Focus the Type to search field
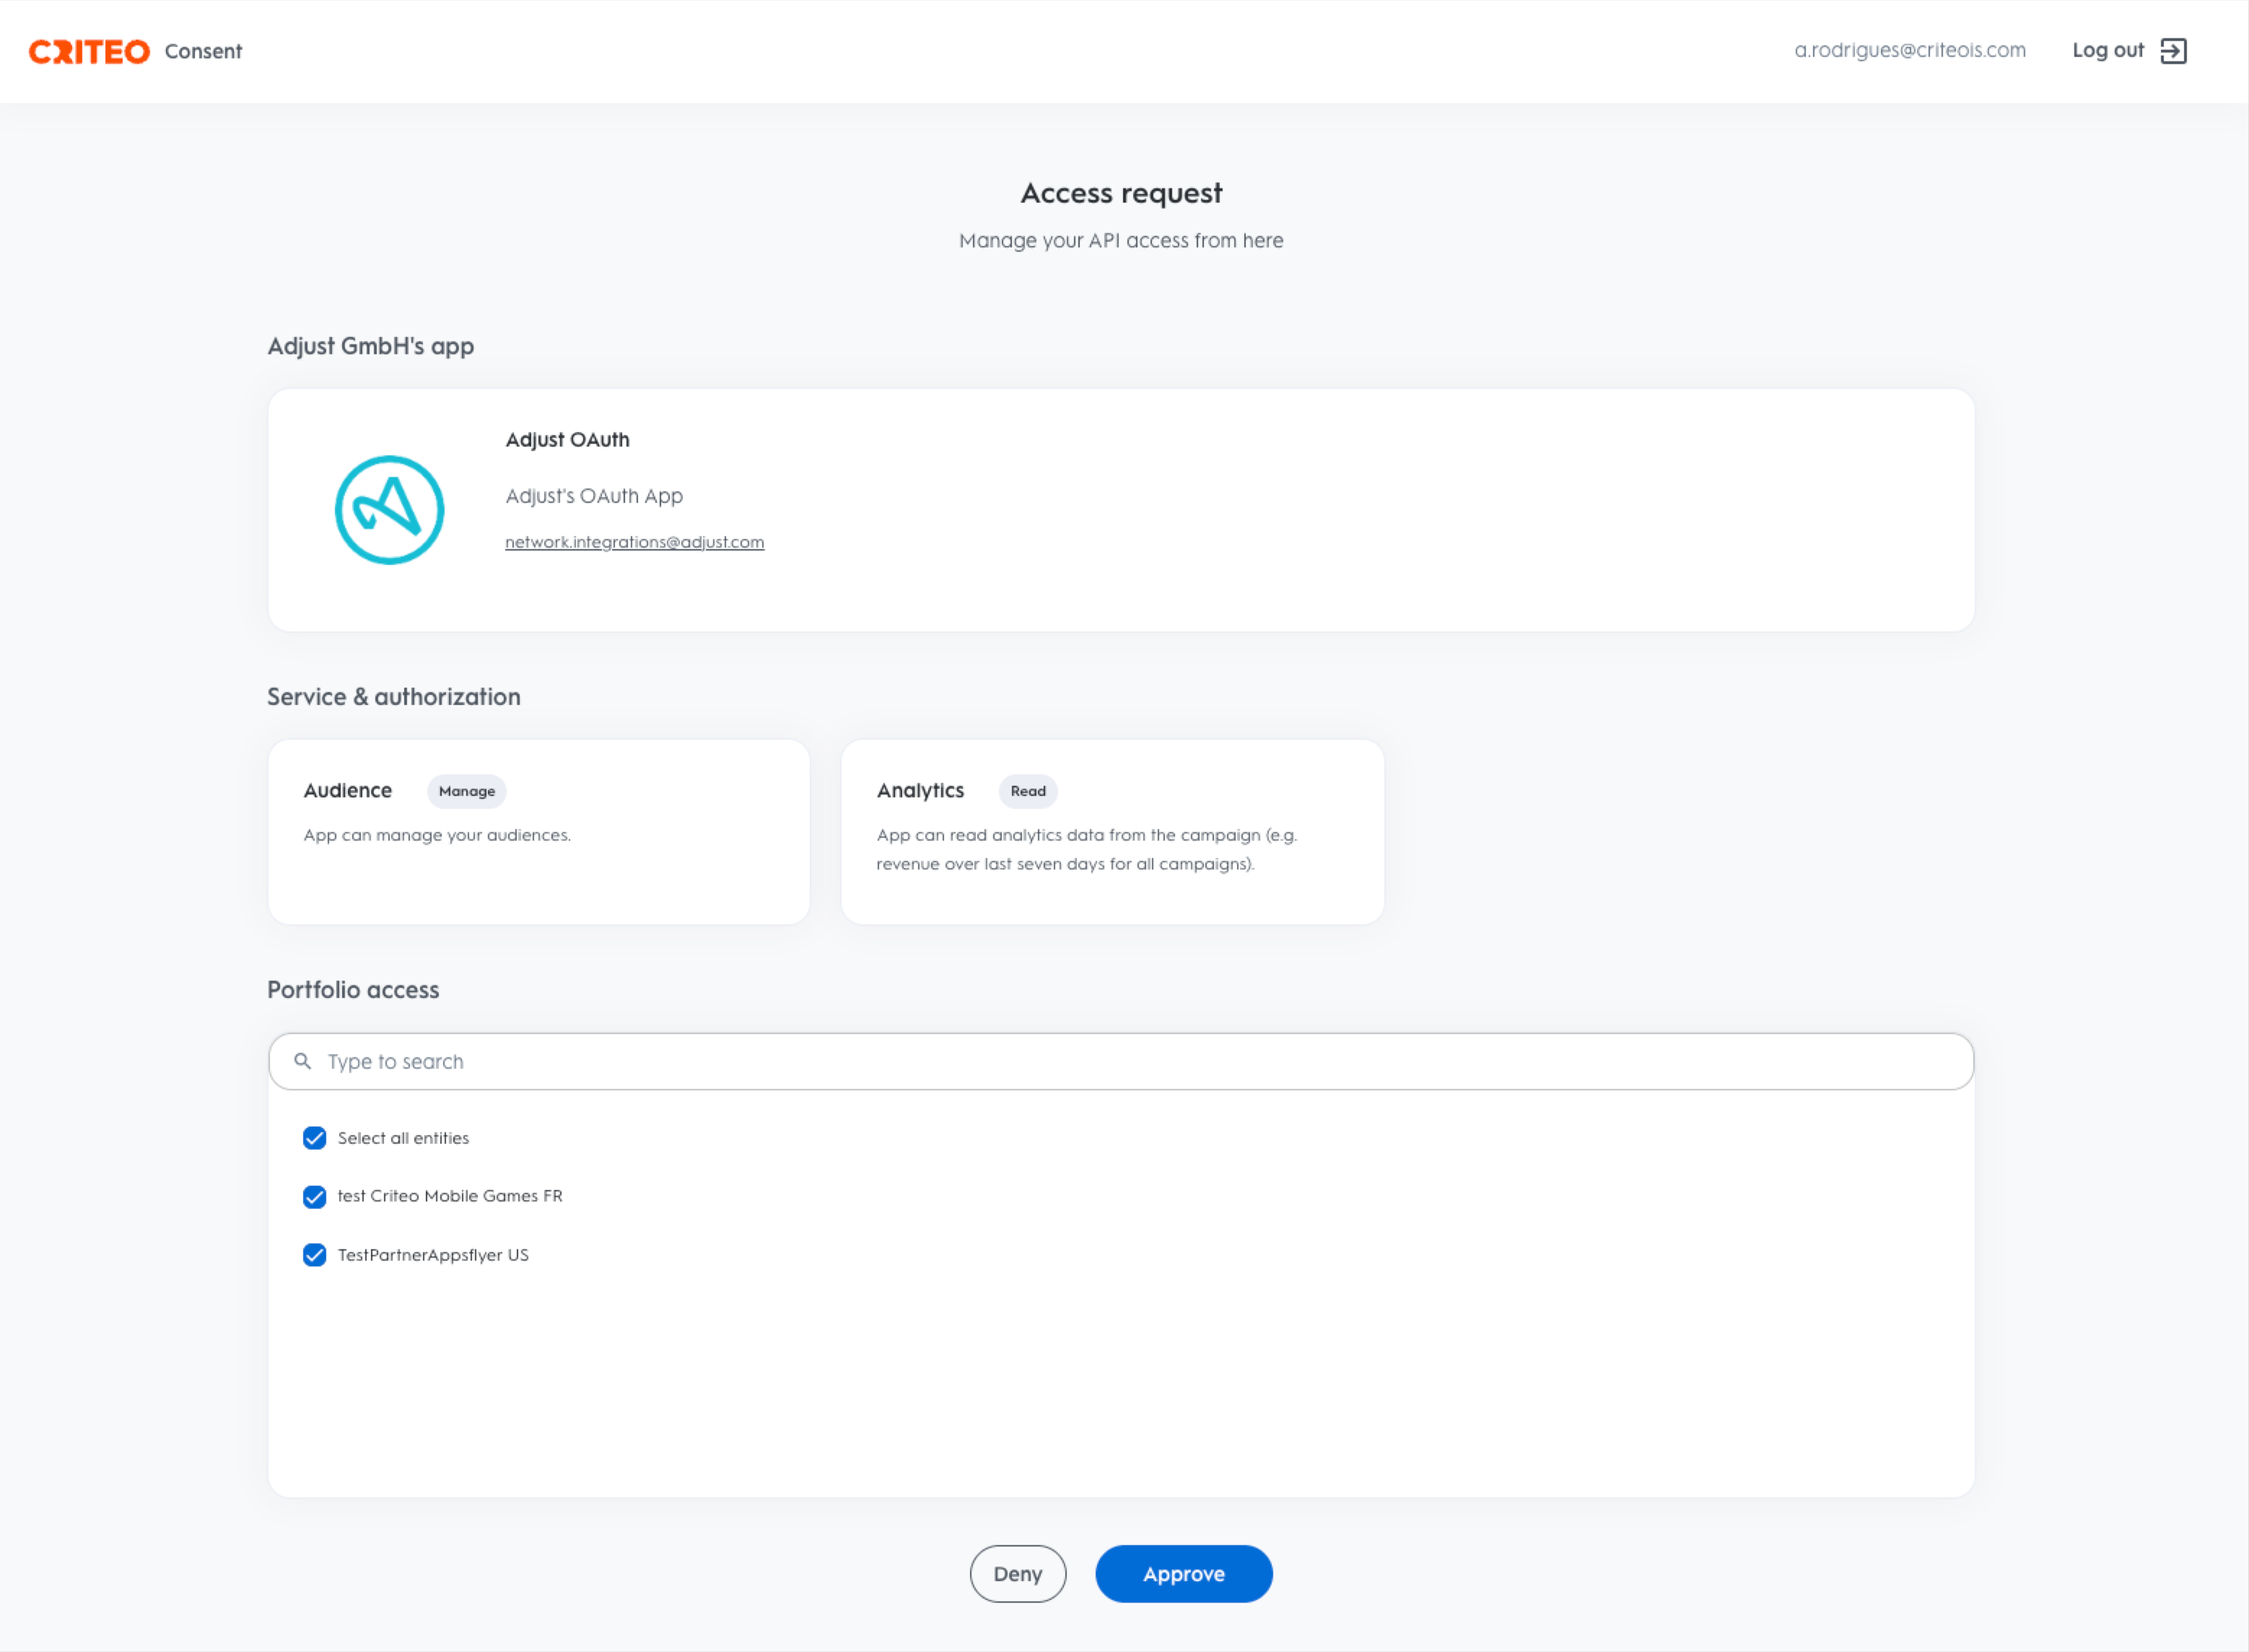 click(x=1121, y=1062)
